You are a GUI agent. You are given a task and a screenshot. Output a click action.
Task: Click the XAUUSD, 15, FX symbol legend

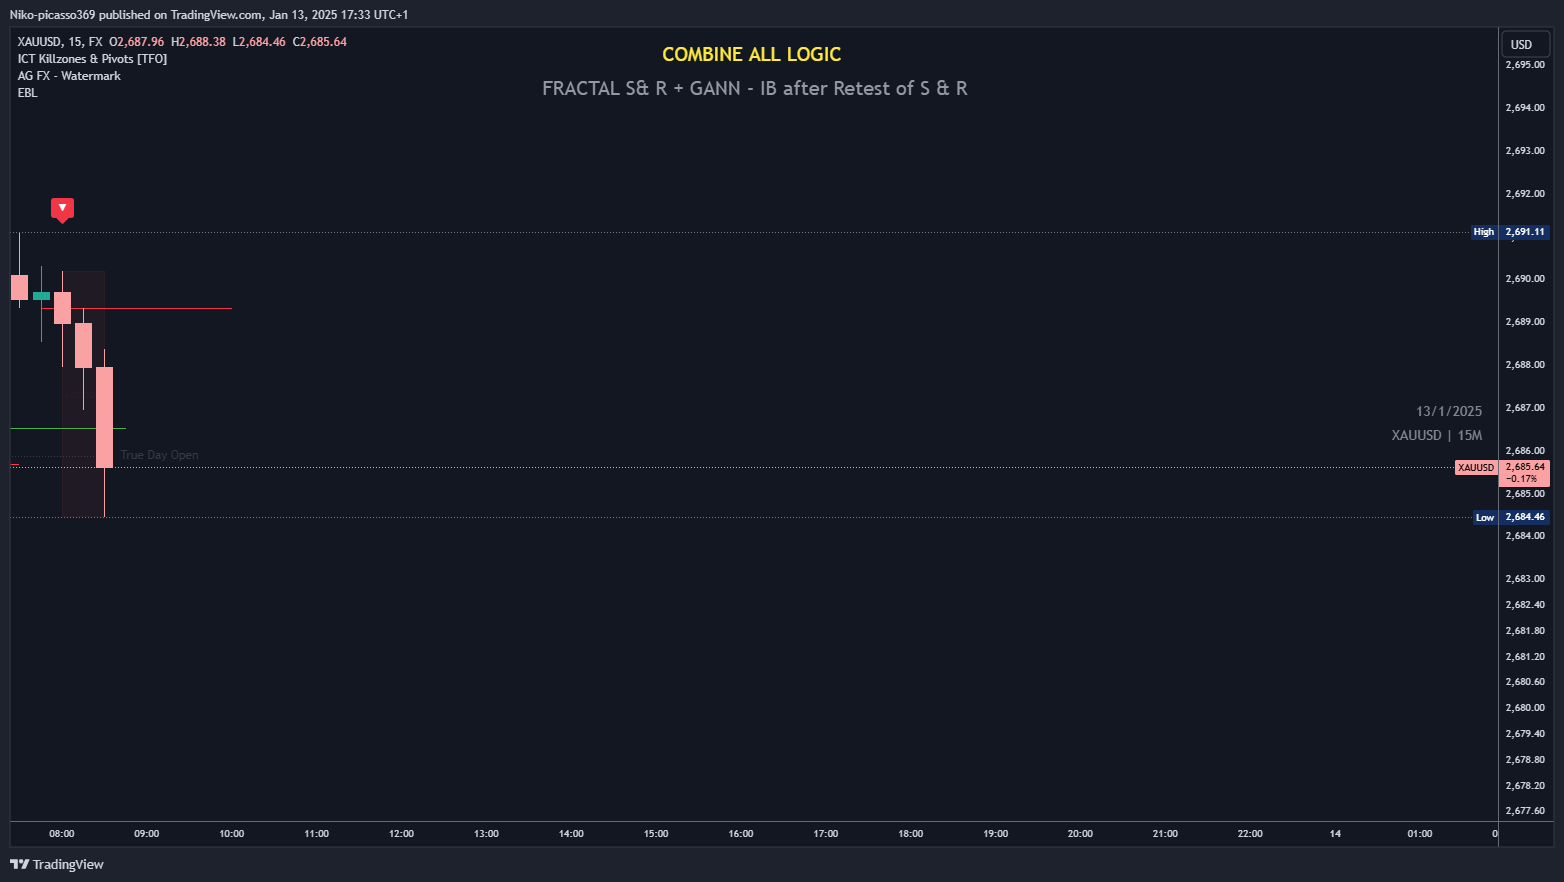pos(60,42)
